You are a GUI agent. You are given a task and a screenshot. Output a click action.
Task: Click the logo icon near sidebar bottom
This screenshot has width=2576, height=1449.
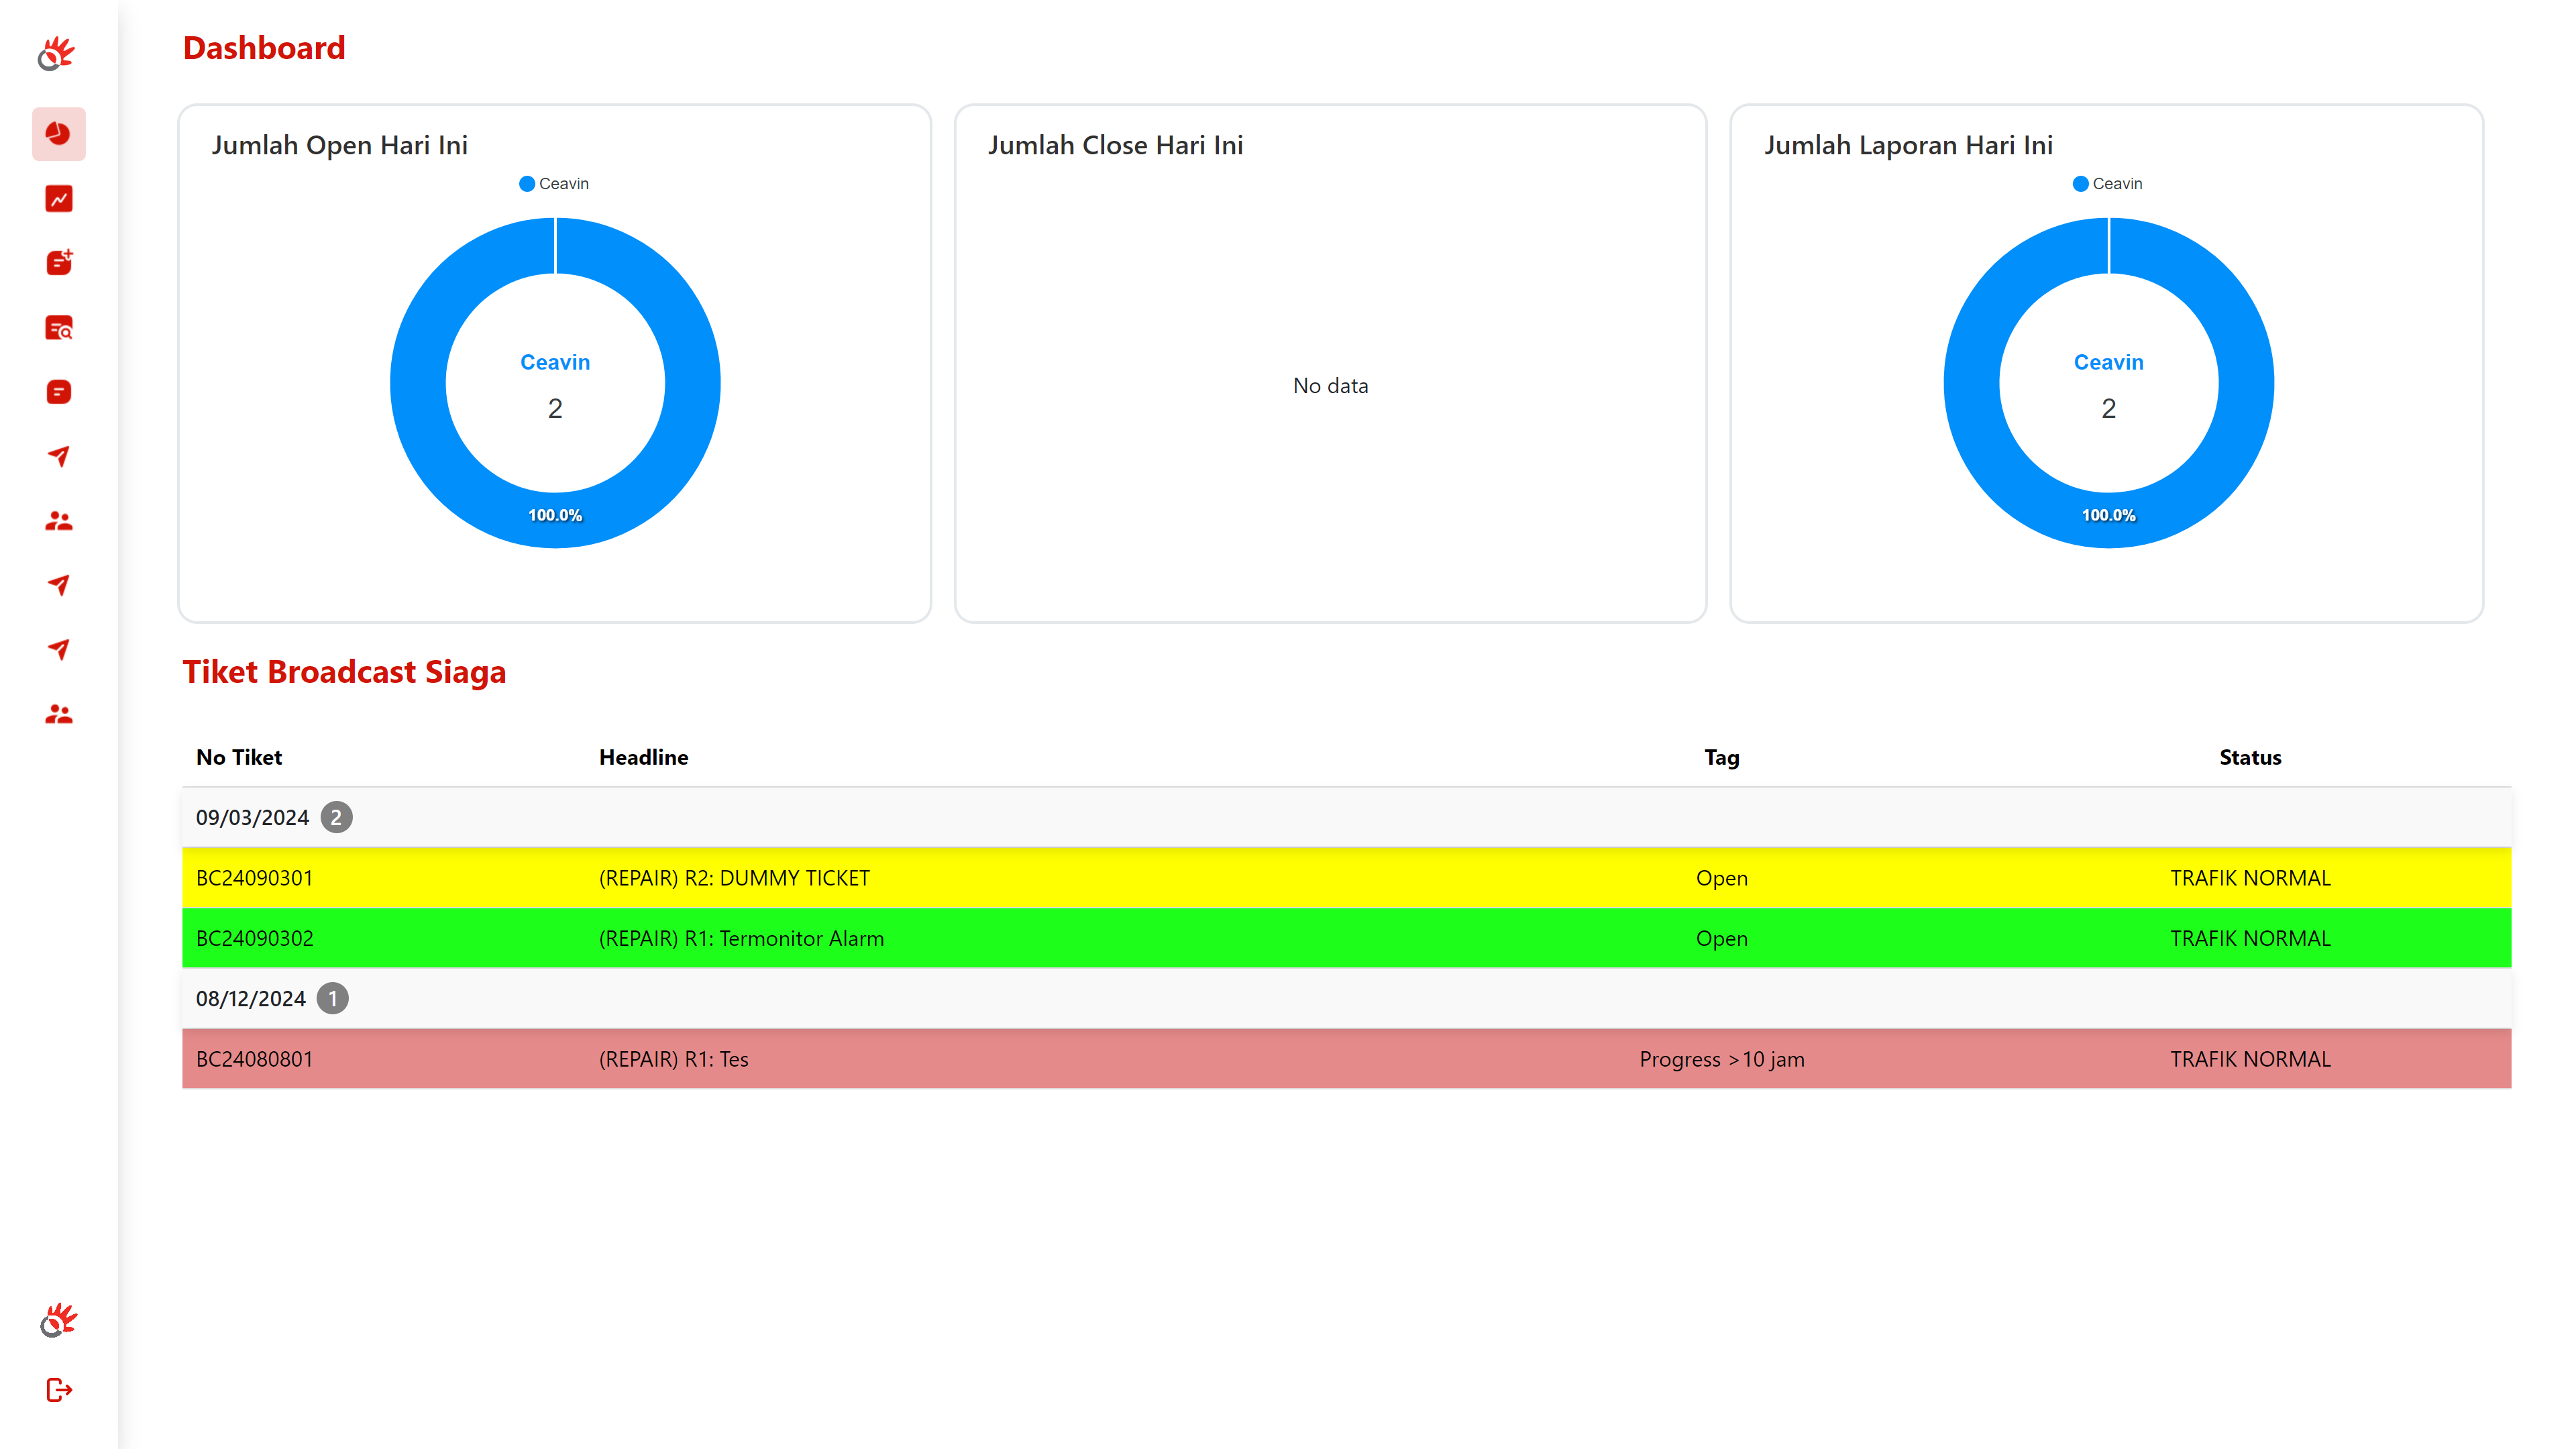[x=59, y=1320]
